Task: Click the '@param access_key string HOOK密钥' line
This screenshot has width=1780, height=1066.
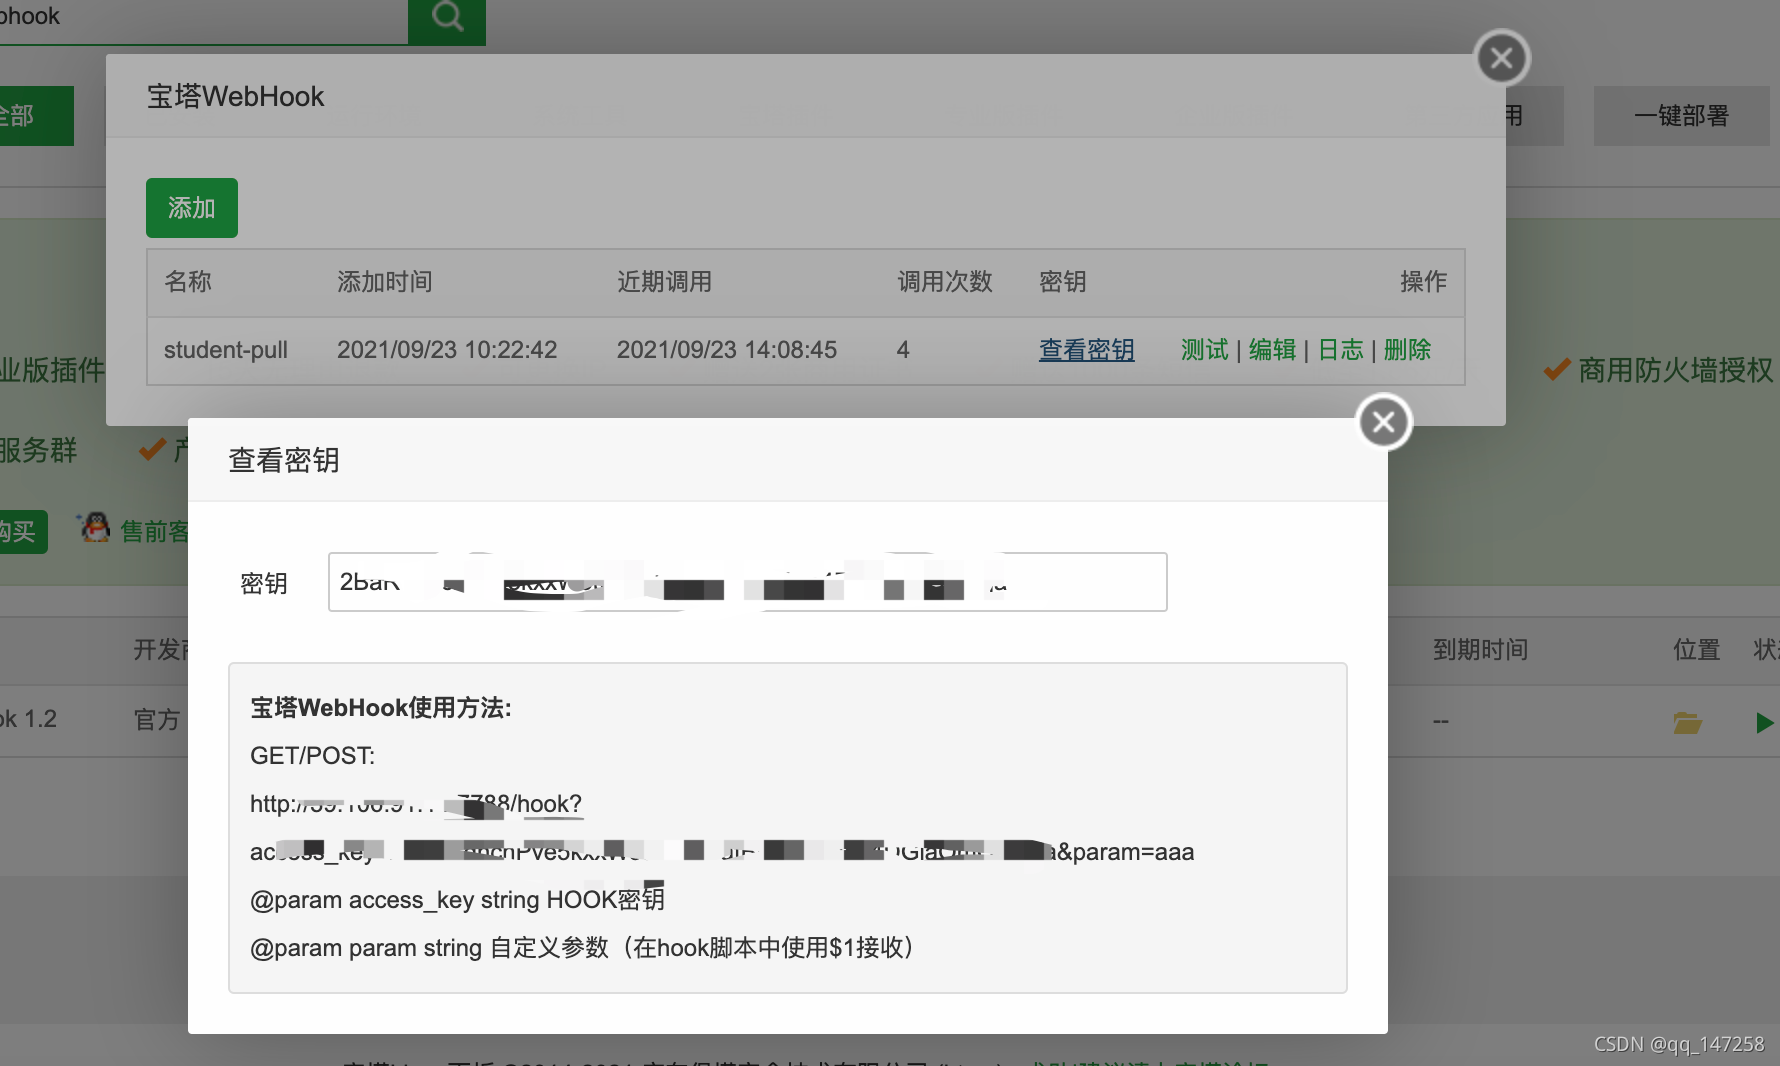Action: pos(457,899)
